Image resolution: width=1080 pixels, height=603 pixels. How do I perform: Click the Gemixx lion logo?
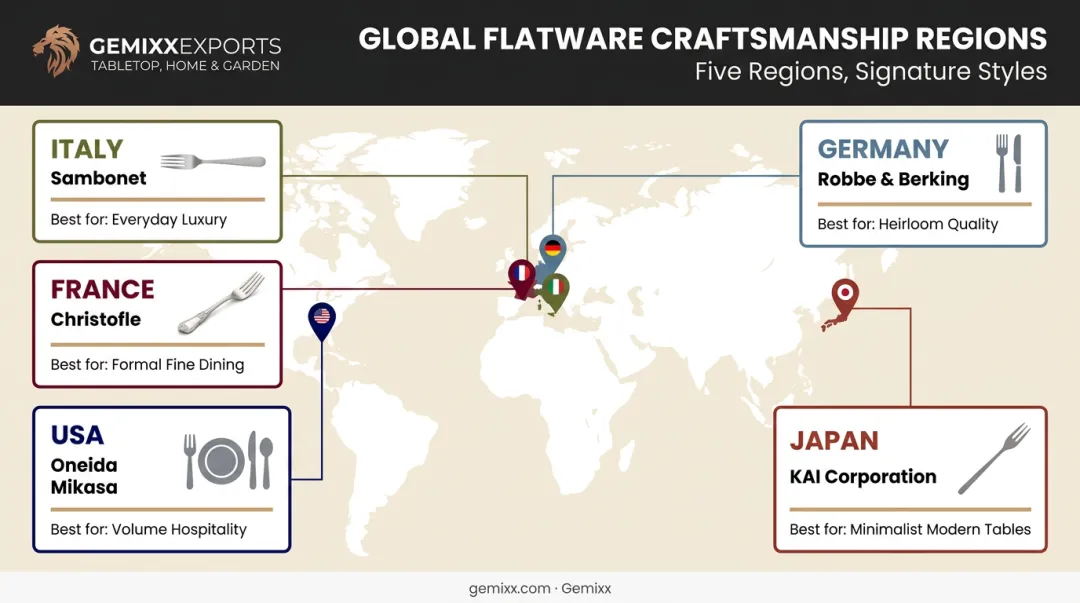[56, 50]
